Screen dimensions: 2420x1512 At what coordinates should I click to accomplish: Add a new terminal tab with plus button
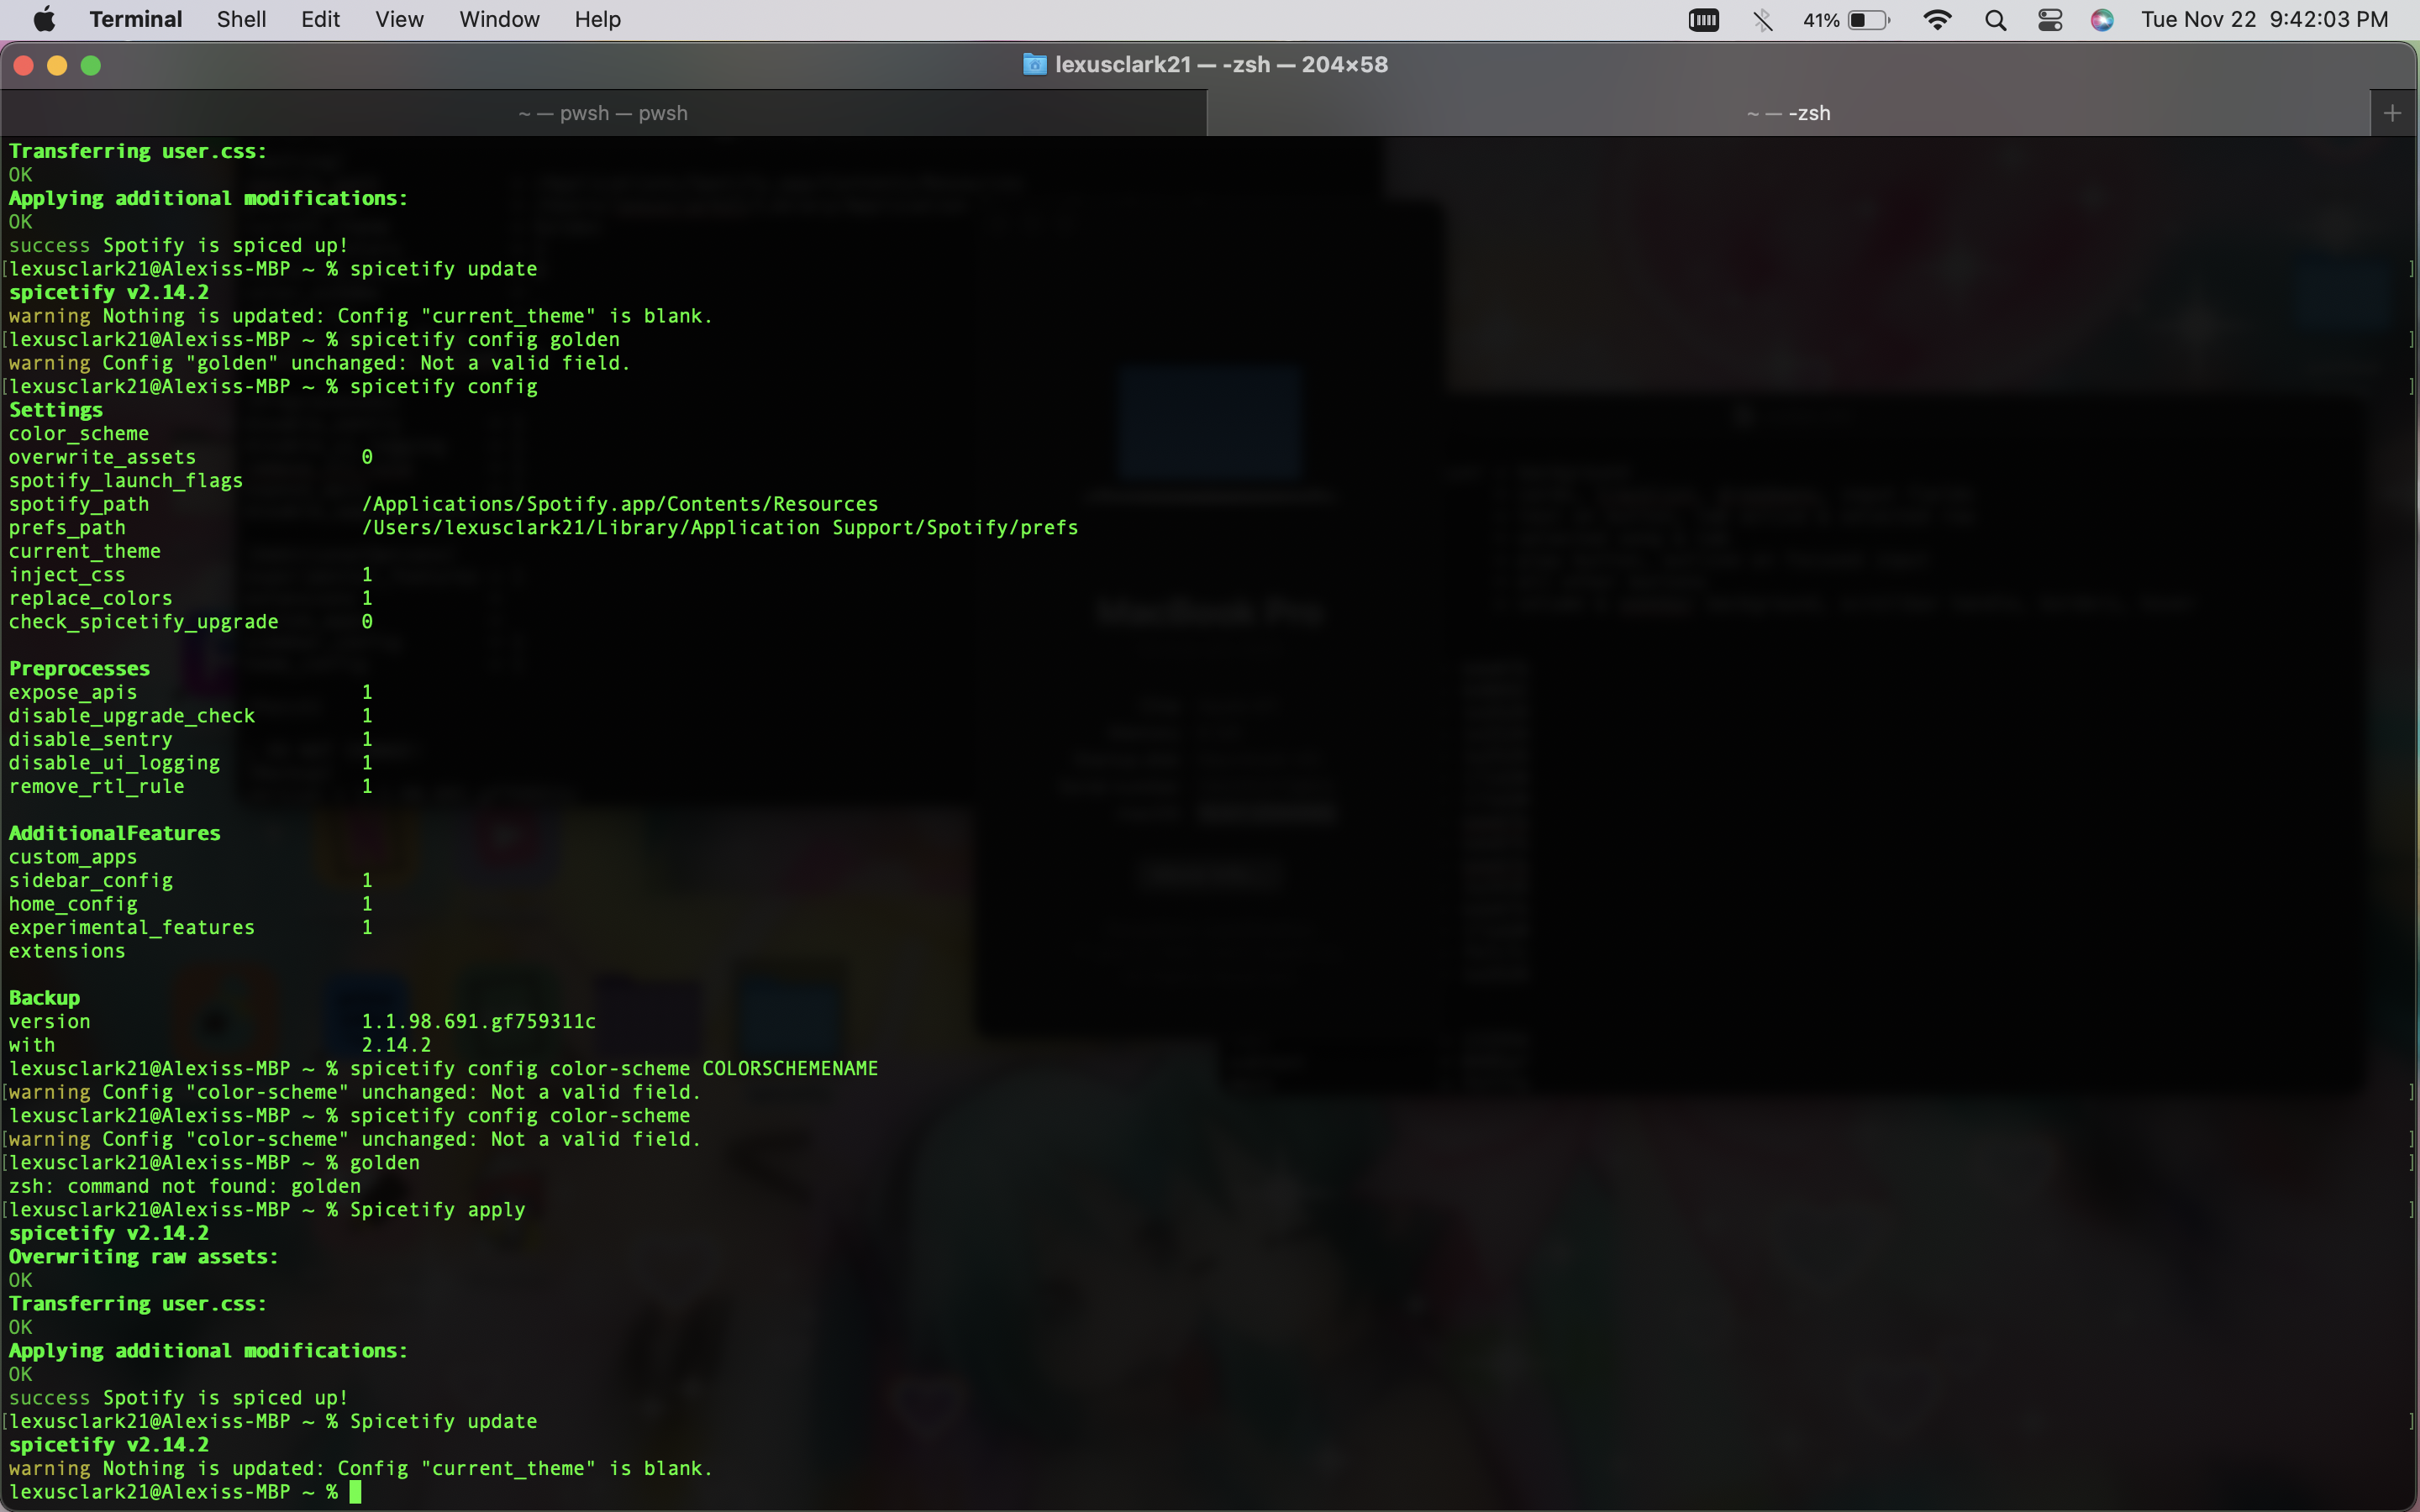coord(2392,113)
